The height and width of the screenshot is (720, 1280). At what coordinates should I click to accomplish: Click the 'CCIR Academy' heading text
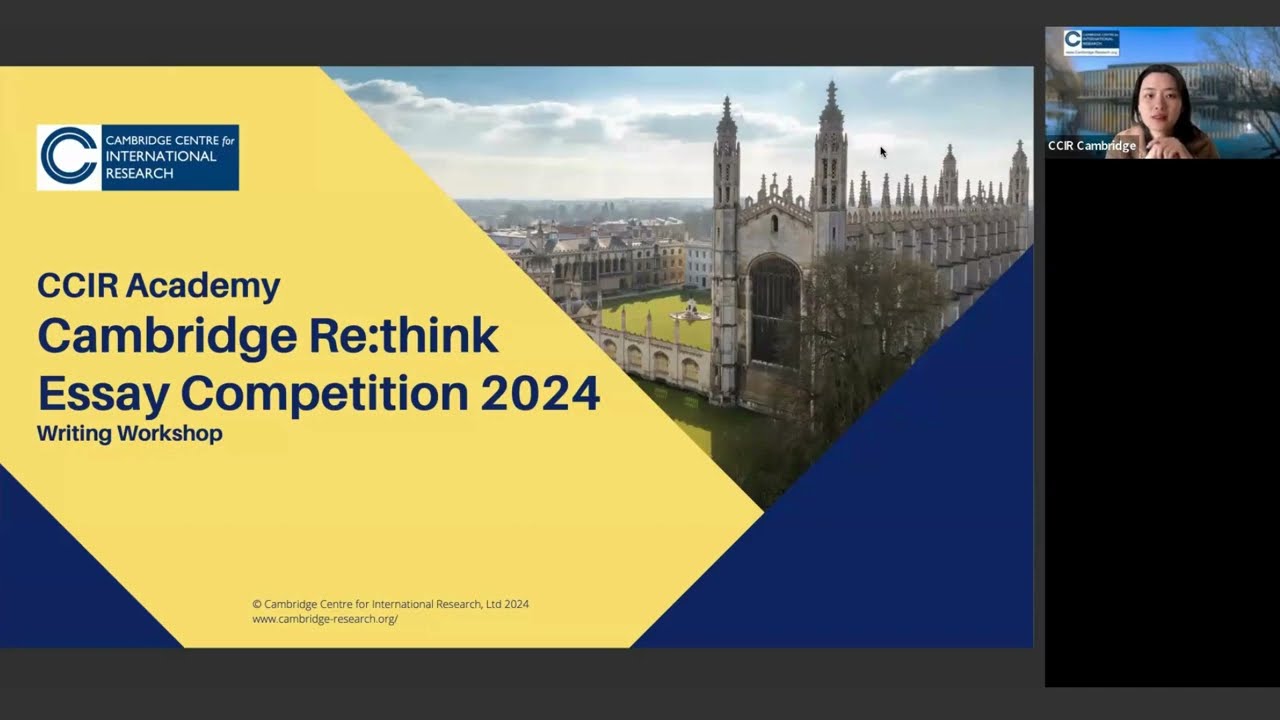point(159,286)
